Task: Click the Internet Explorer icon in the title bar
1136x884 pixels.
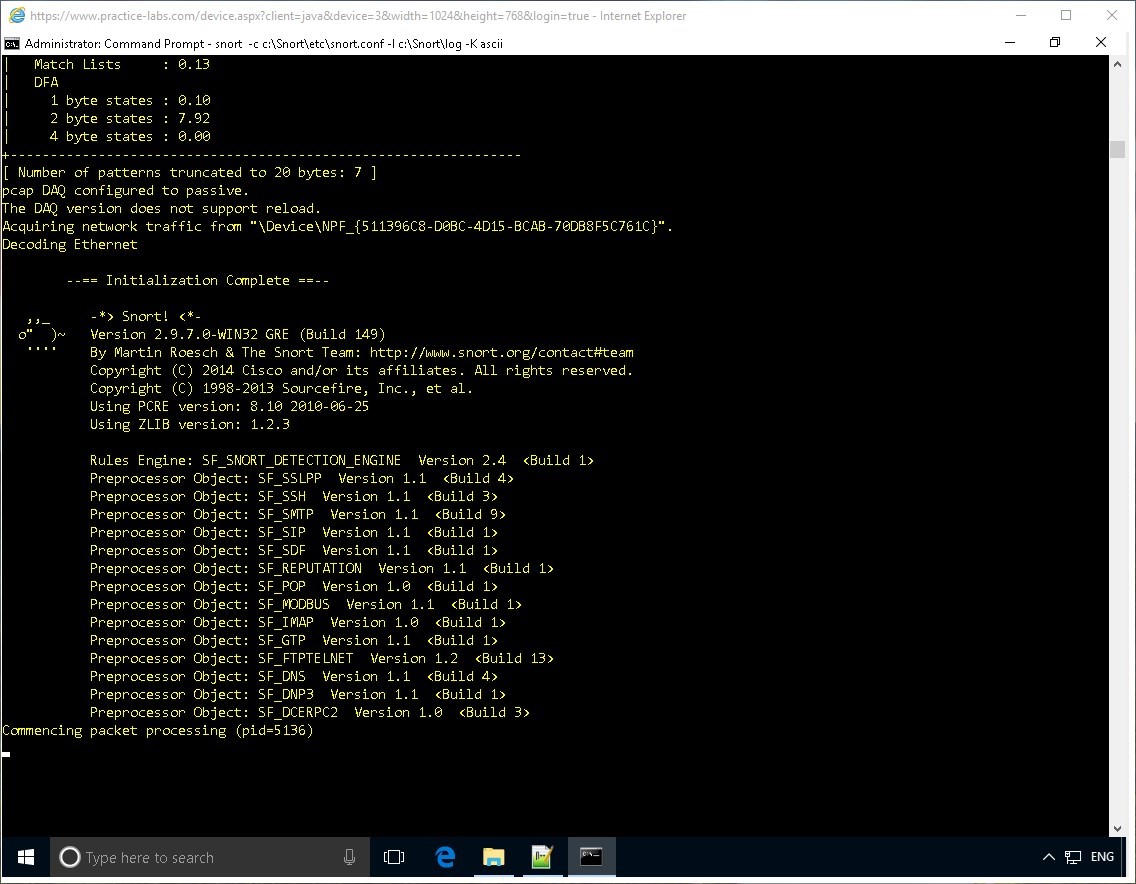Action: [17, 15]
